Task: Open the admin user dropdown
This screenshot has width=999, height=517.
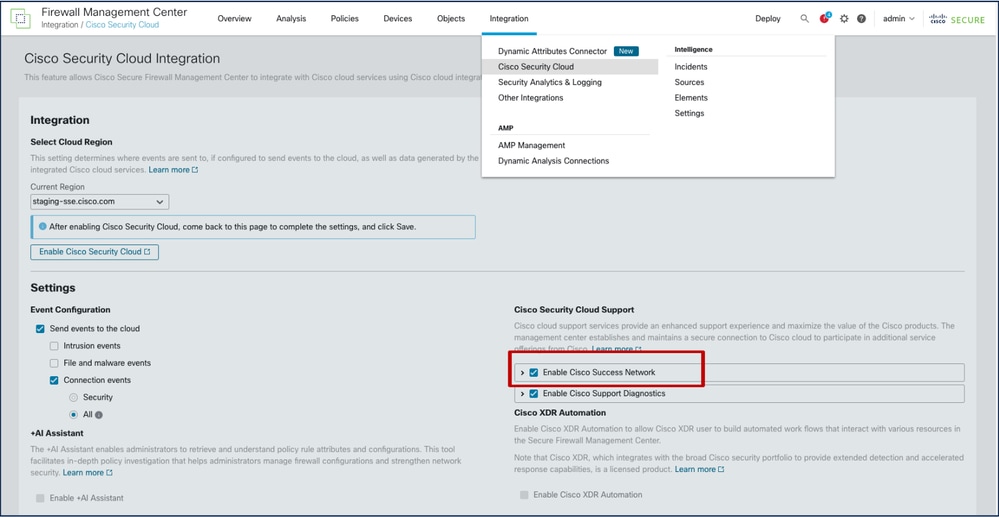Action: [x=898, y=18]
